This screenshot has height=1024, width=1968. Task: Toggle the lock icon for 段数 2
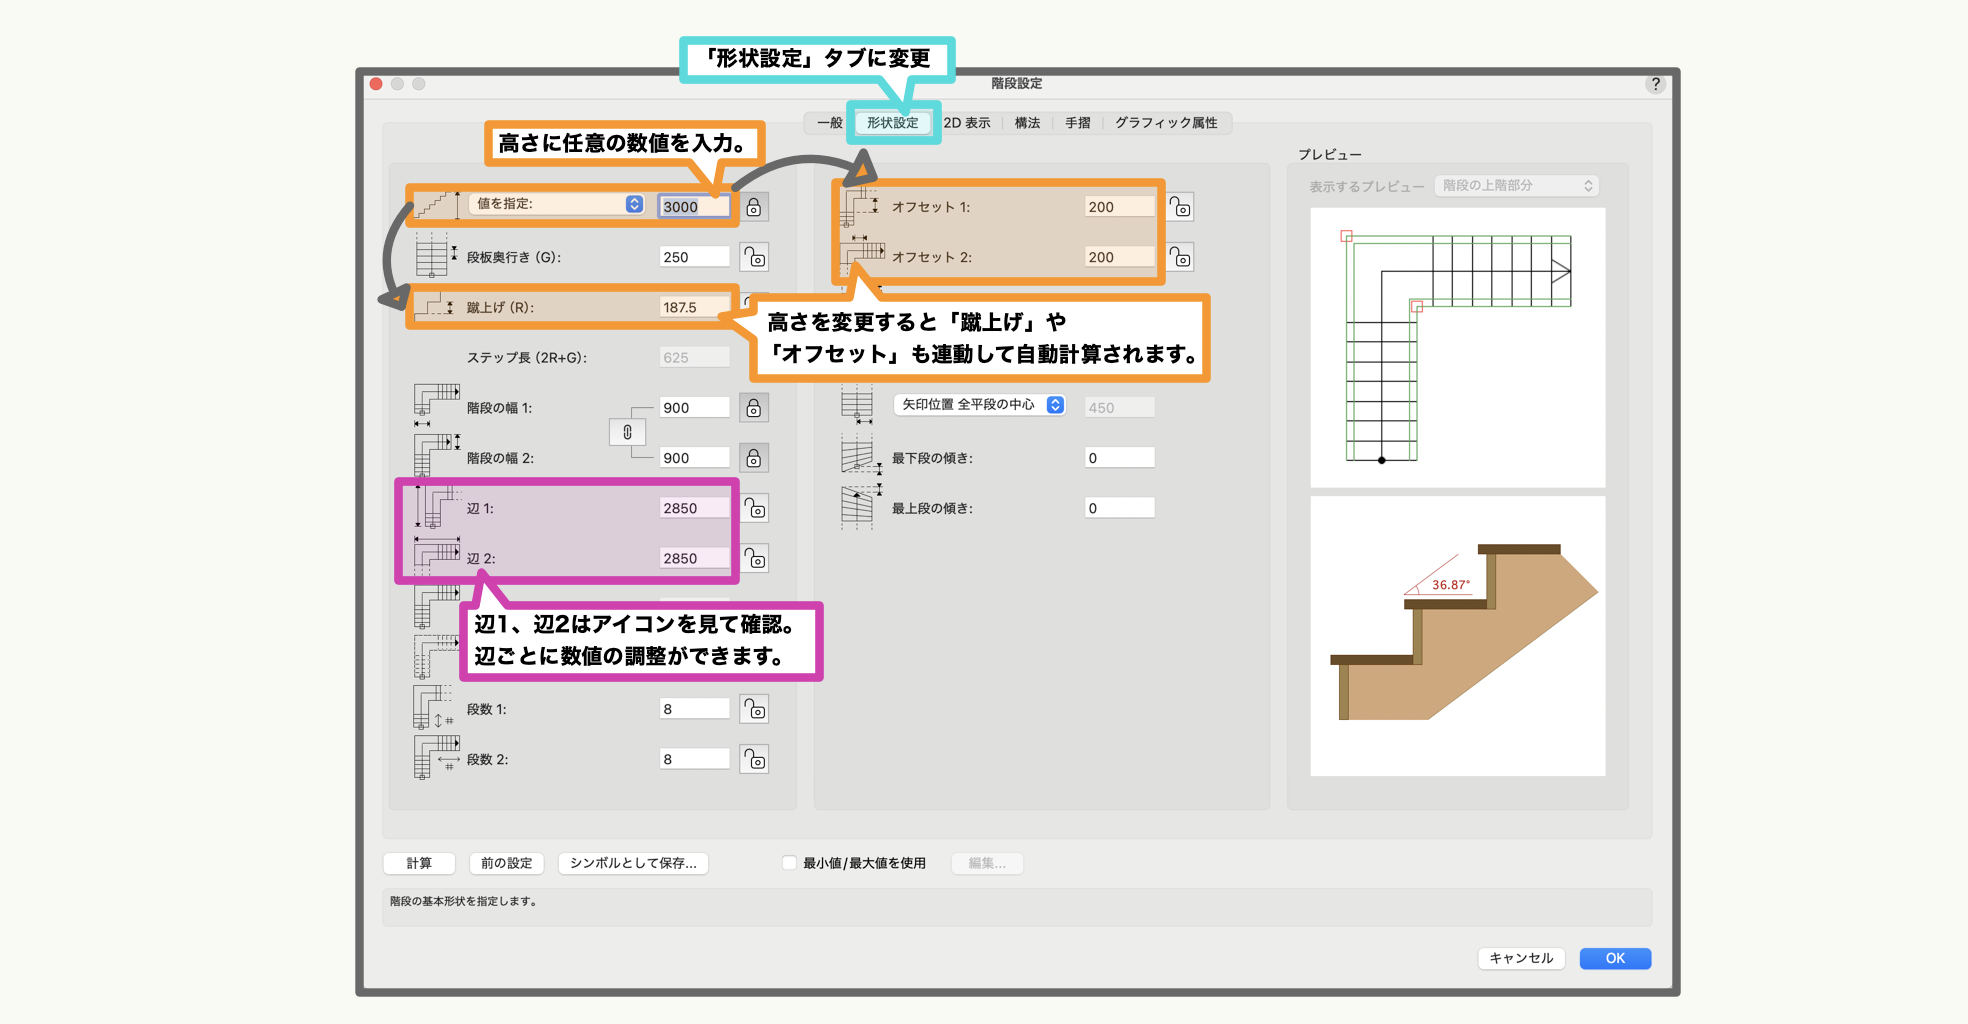(754, 759)
